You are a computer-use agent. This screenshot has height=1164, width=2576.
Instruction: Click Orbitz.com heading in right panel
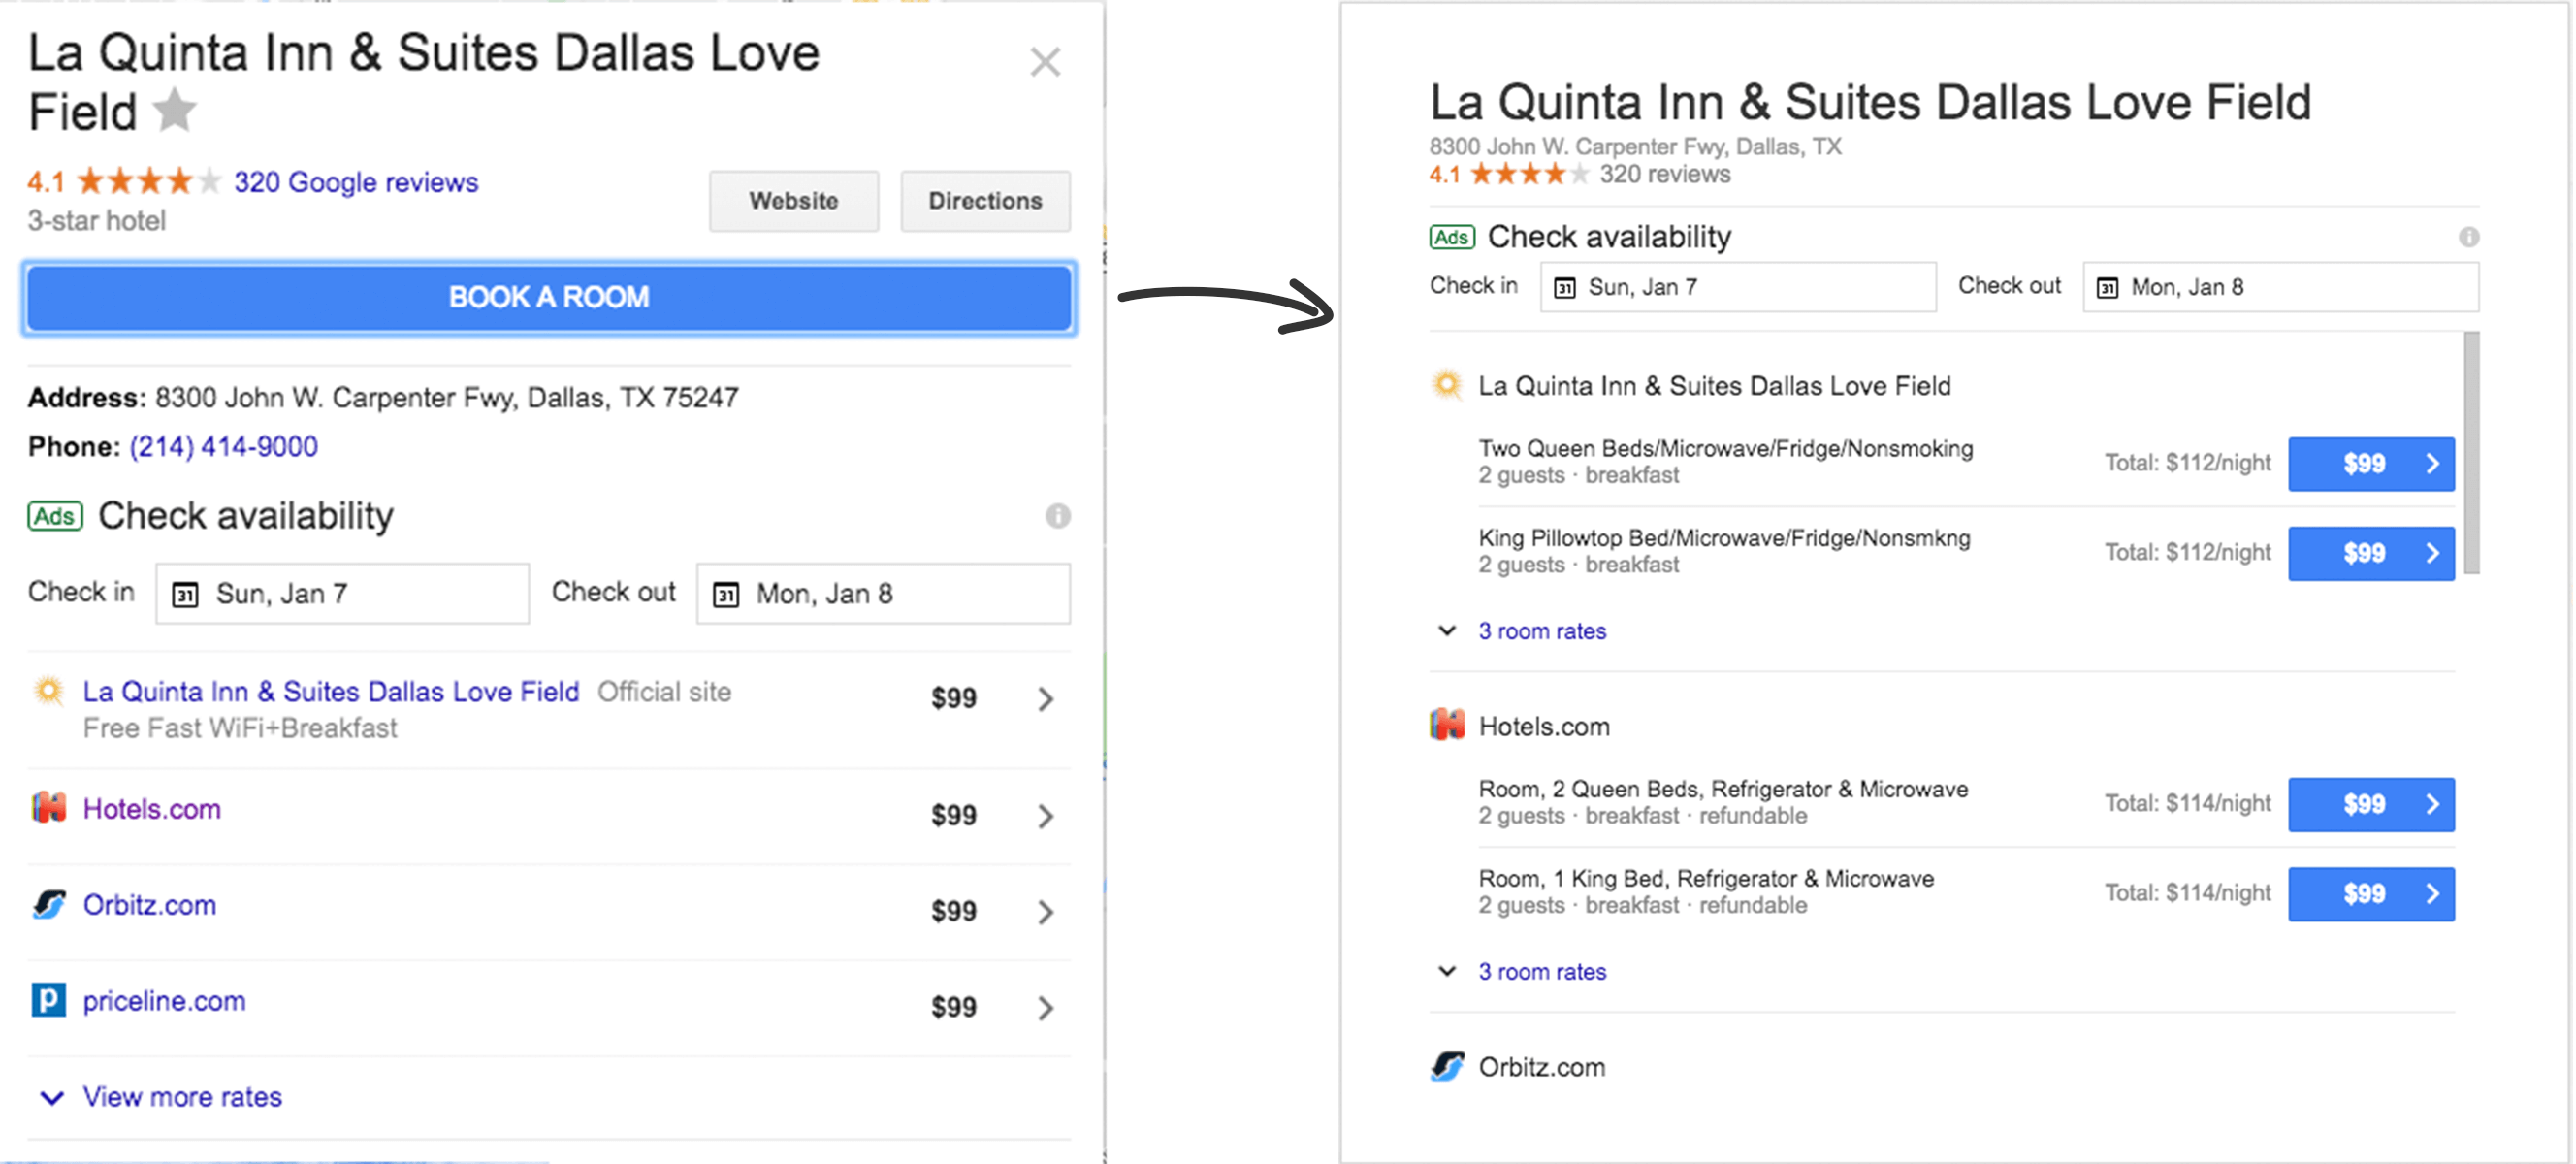(x=1542, y=1067)
